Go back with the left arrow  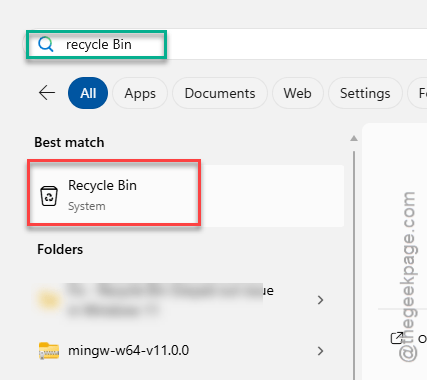(47, 93)
